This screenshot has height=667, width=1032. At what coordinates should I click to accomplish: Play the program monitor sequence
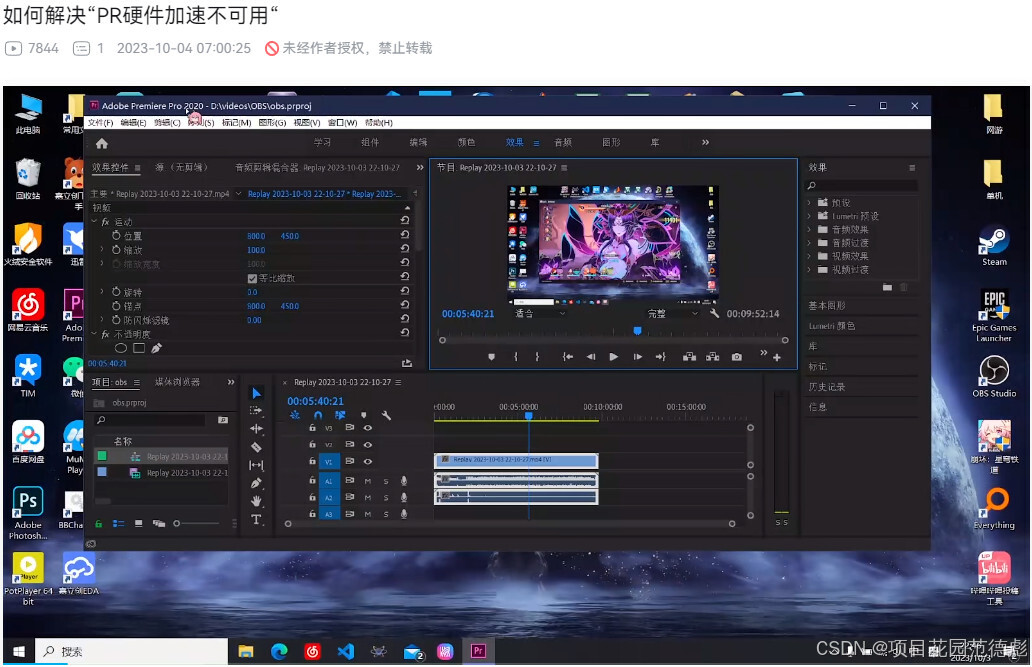tap(613, 357)
